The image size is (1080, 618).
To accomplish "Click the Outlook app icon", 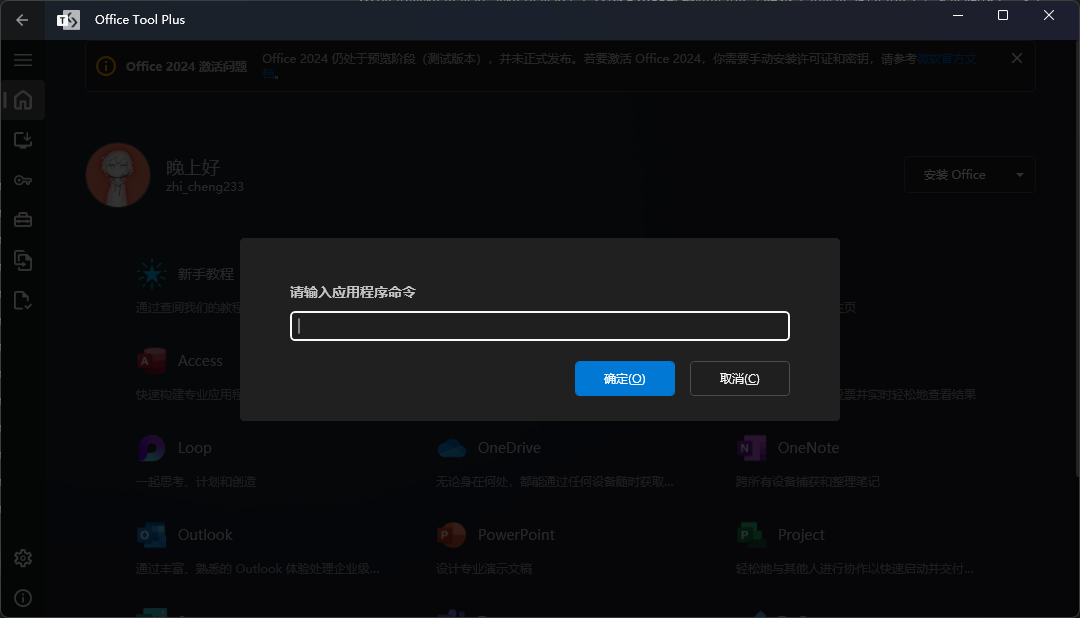I will (152, 535).
